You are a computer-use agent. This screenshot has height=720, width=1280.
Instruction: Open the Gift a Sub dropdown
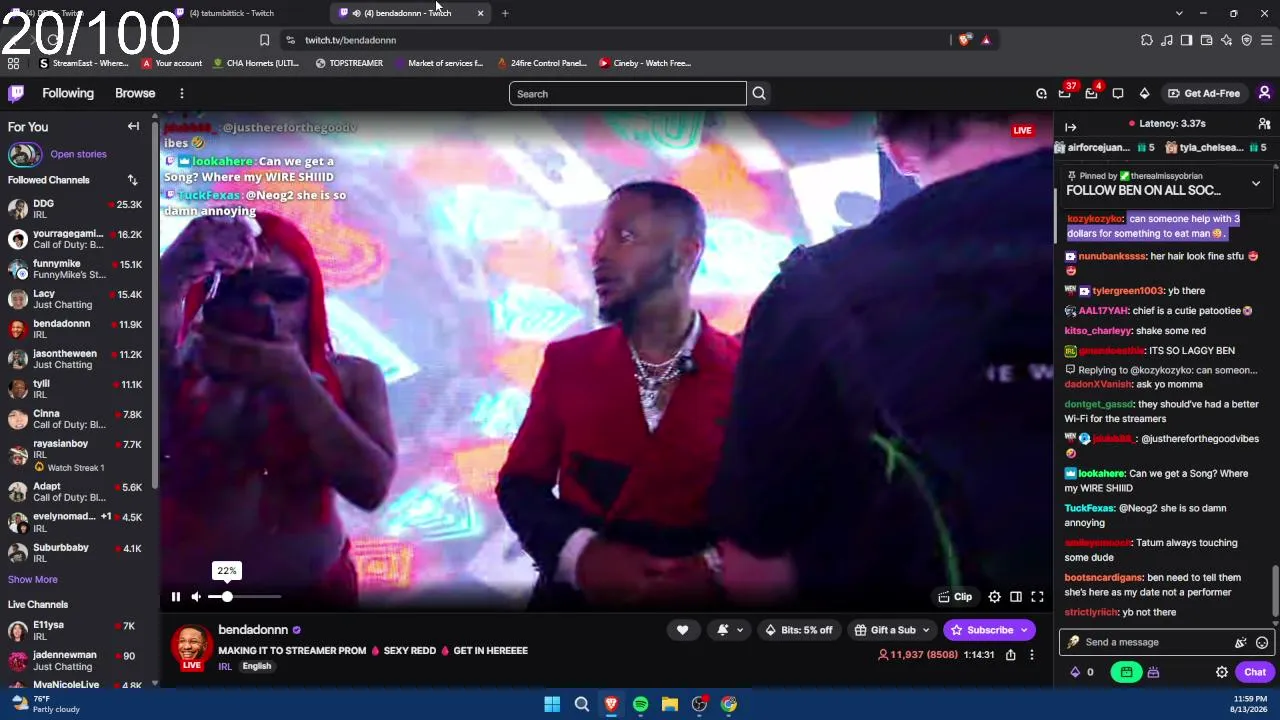pyautogui.click(x=891, y=630)
